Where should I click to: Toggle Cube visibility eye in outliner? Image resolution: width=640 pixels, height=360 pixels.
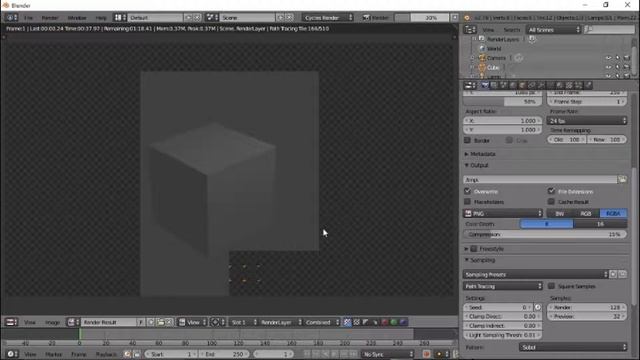tap(608, 67)
